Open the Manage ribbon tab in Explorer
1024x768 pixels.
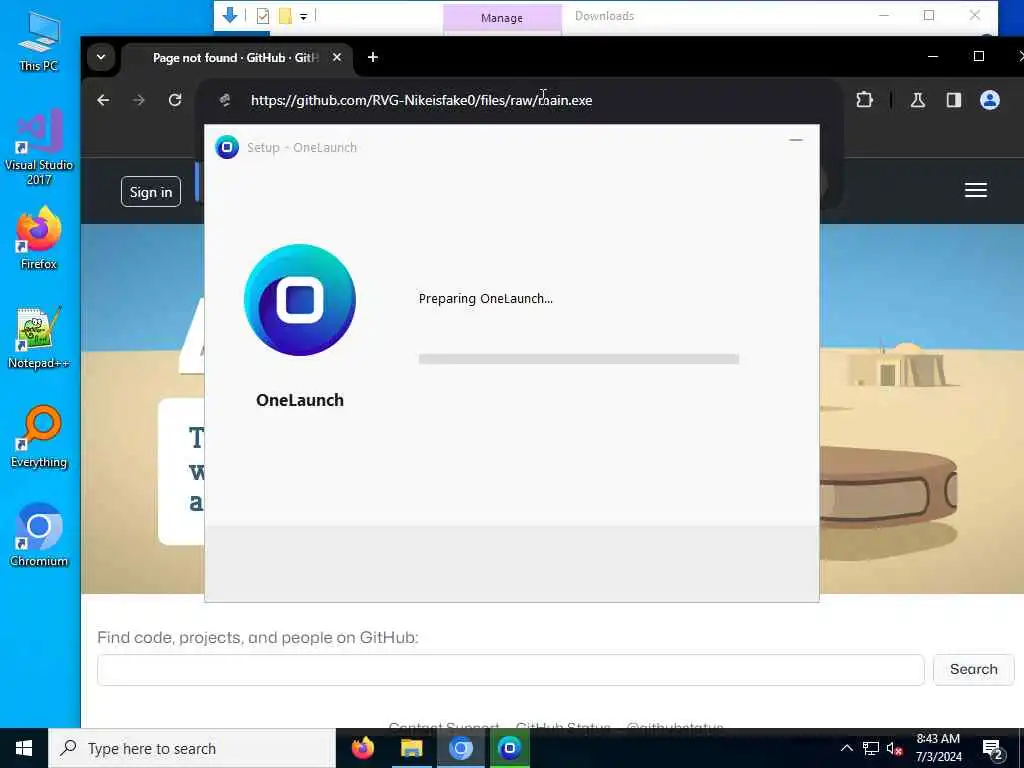502,18
